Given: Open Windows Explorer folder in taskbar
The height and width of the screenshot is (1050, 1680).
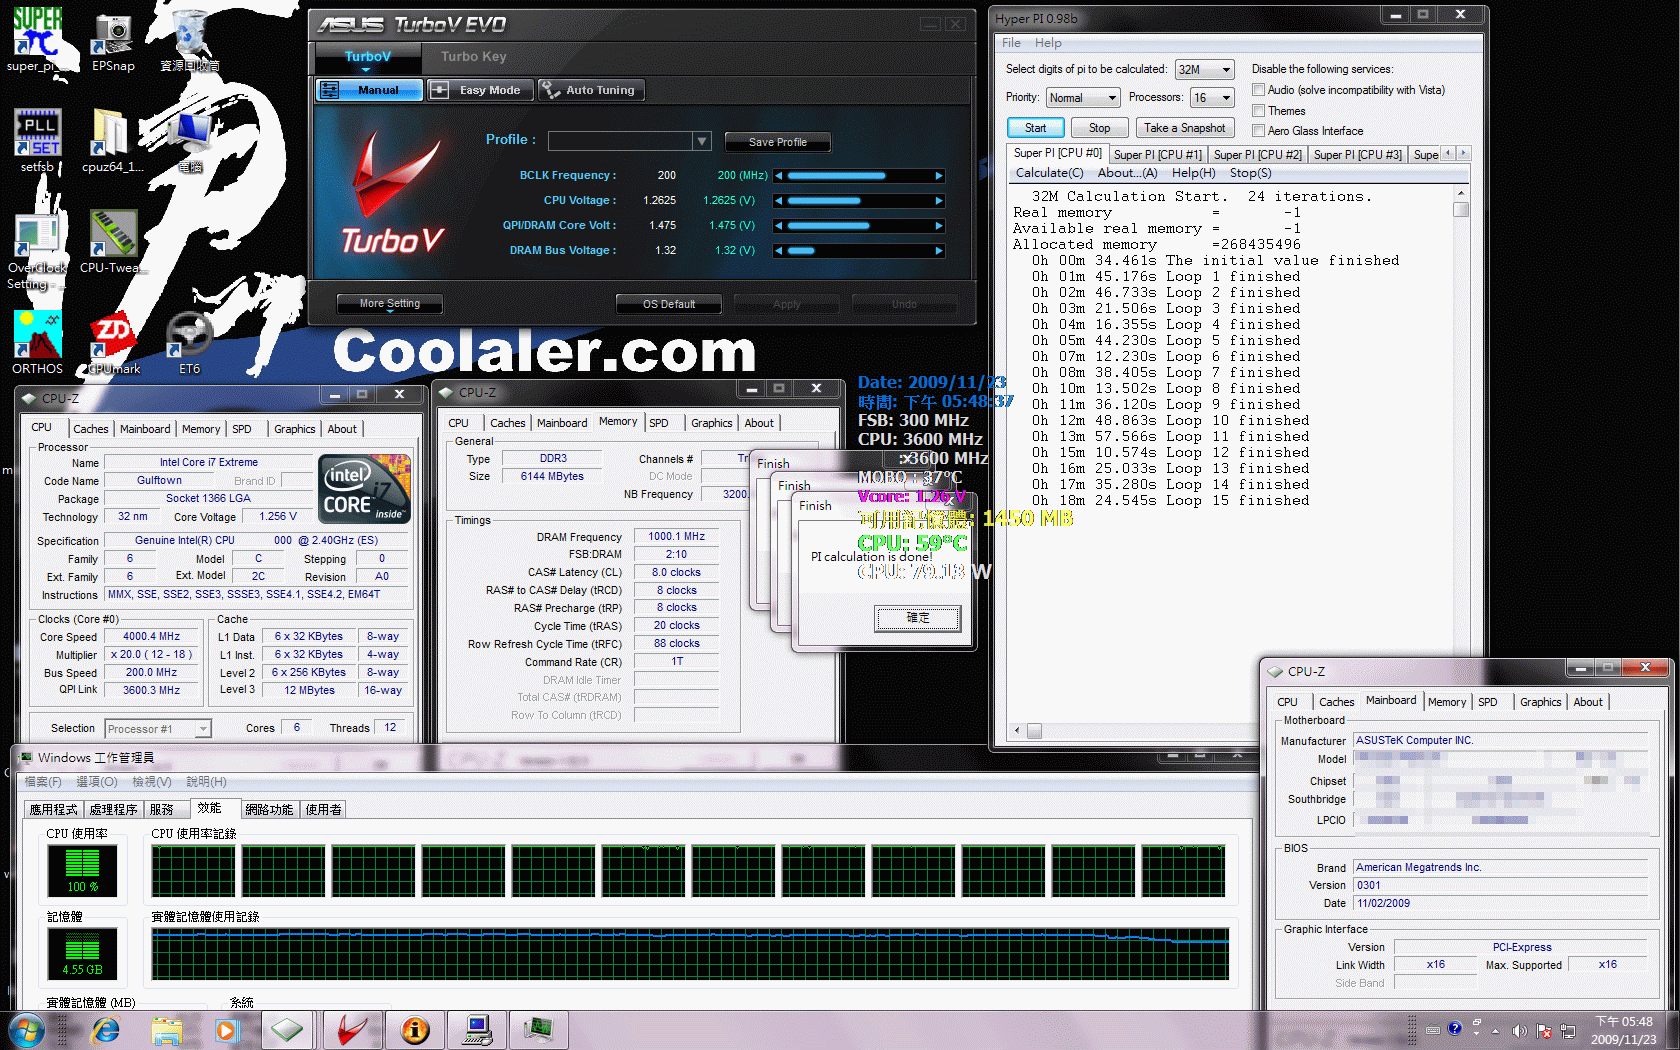Looking at the screenshot, I should click(167, 1030).
